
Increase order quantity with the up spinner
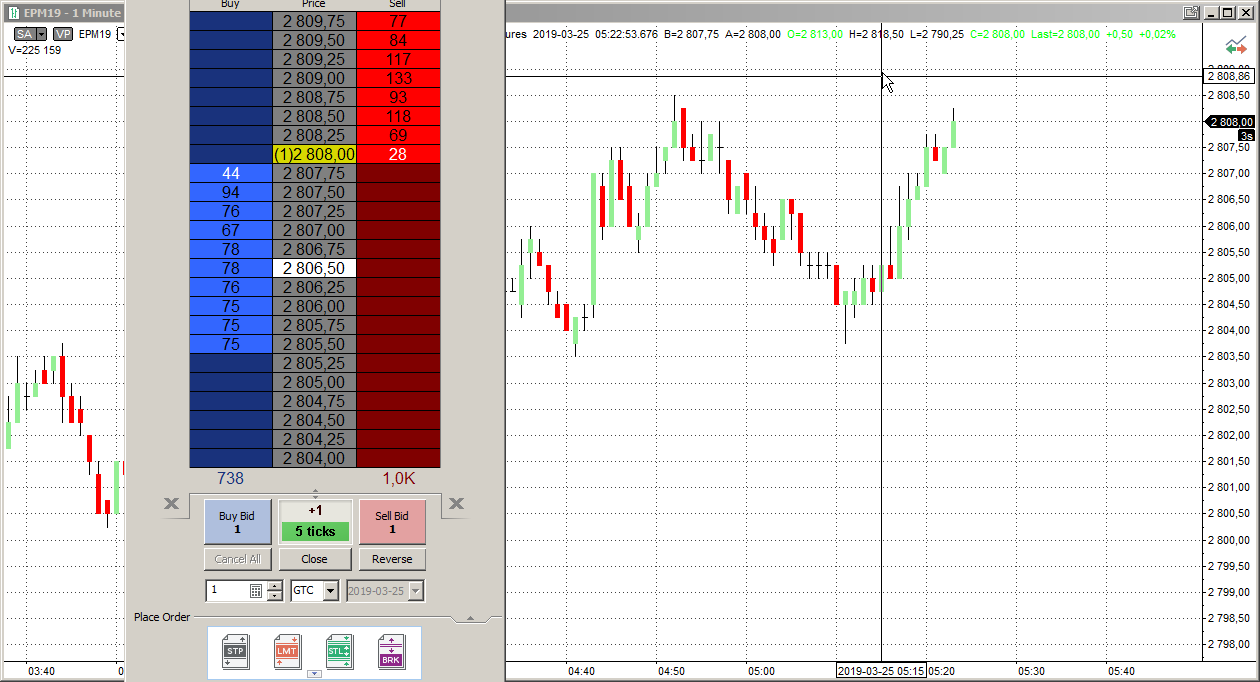[274, 586]
